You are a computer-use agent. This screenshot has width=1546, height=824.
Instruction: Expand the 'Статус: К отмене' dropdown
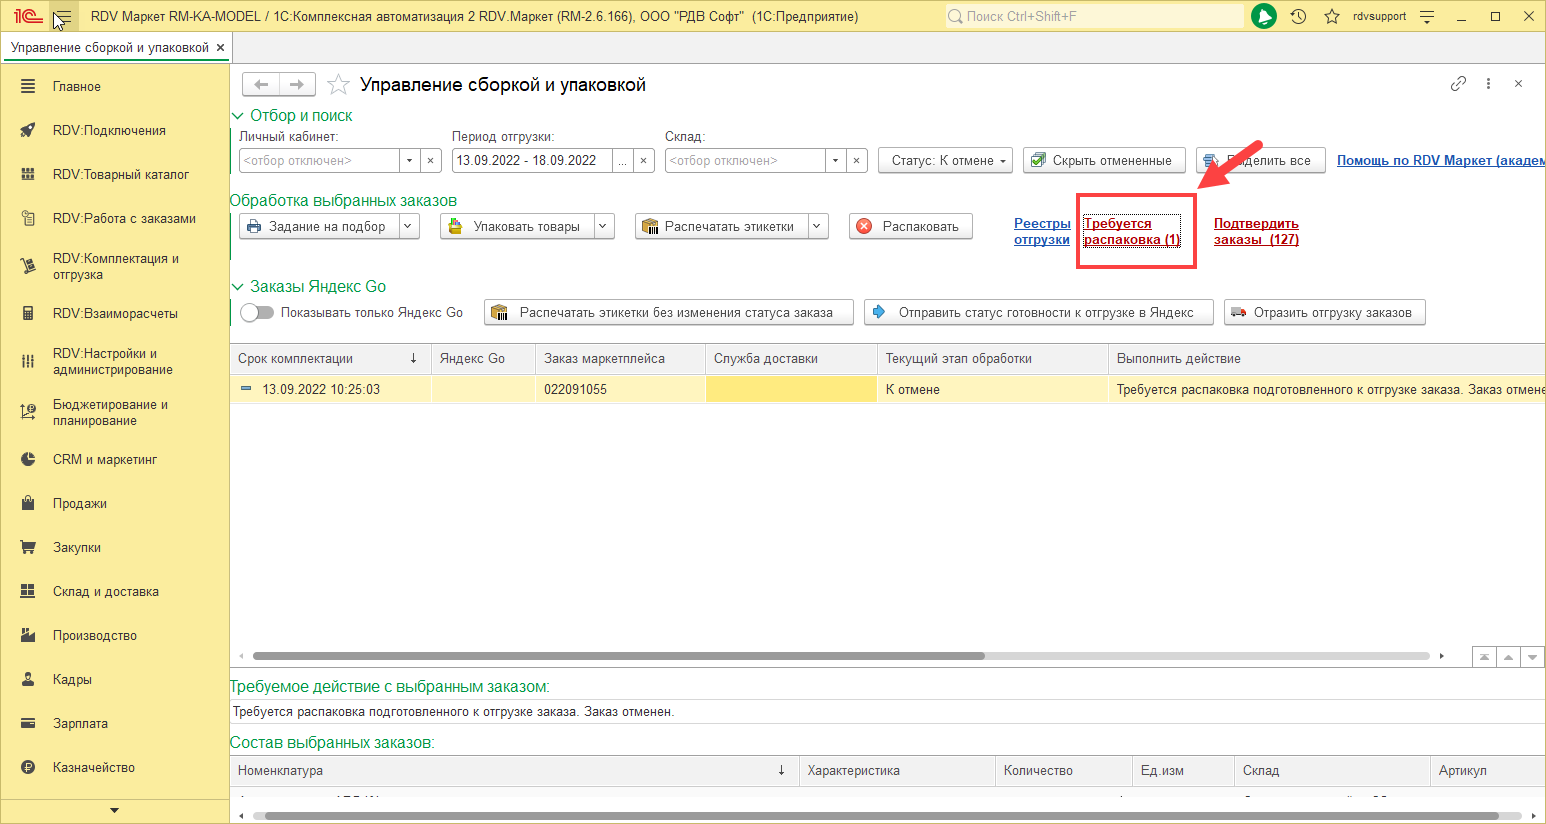(x=945, y=161)
